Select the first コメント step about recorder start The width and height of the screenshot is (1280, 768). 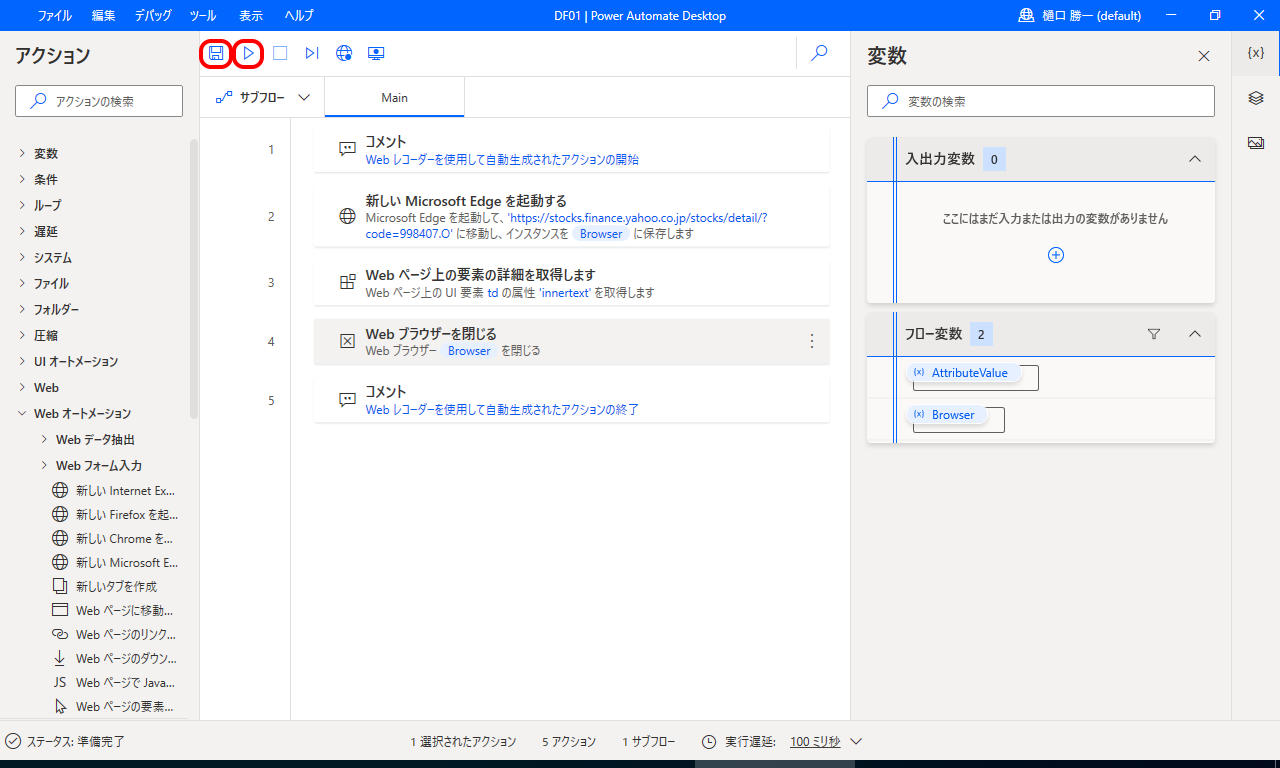[571, 150]
